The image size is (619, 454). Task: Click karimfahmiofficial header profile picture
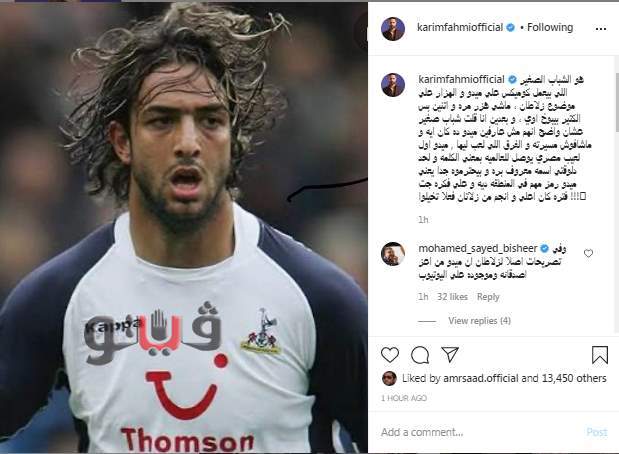tap(393, 28)
